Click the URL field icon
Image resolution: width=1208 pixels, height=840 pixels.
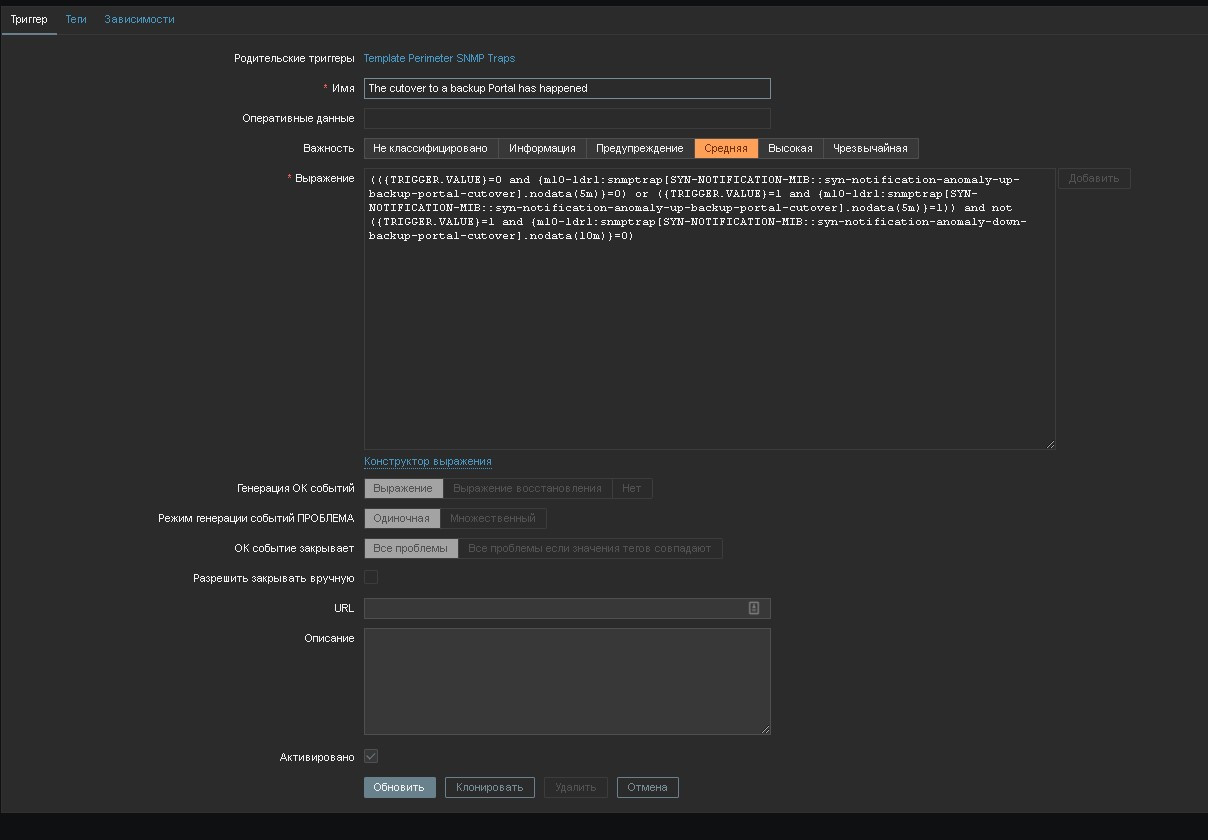pyautogui.click(x=754, y=608)
